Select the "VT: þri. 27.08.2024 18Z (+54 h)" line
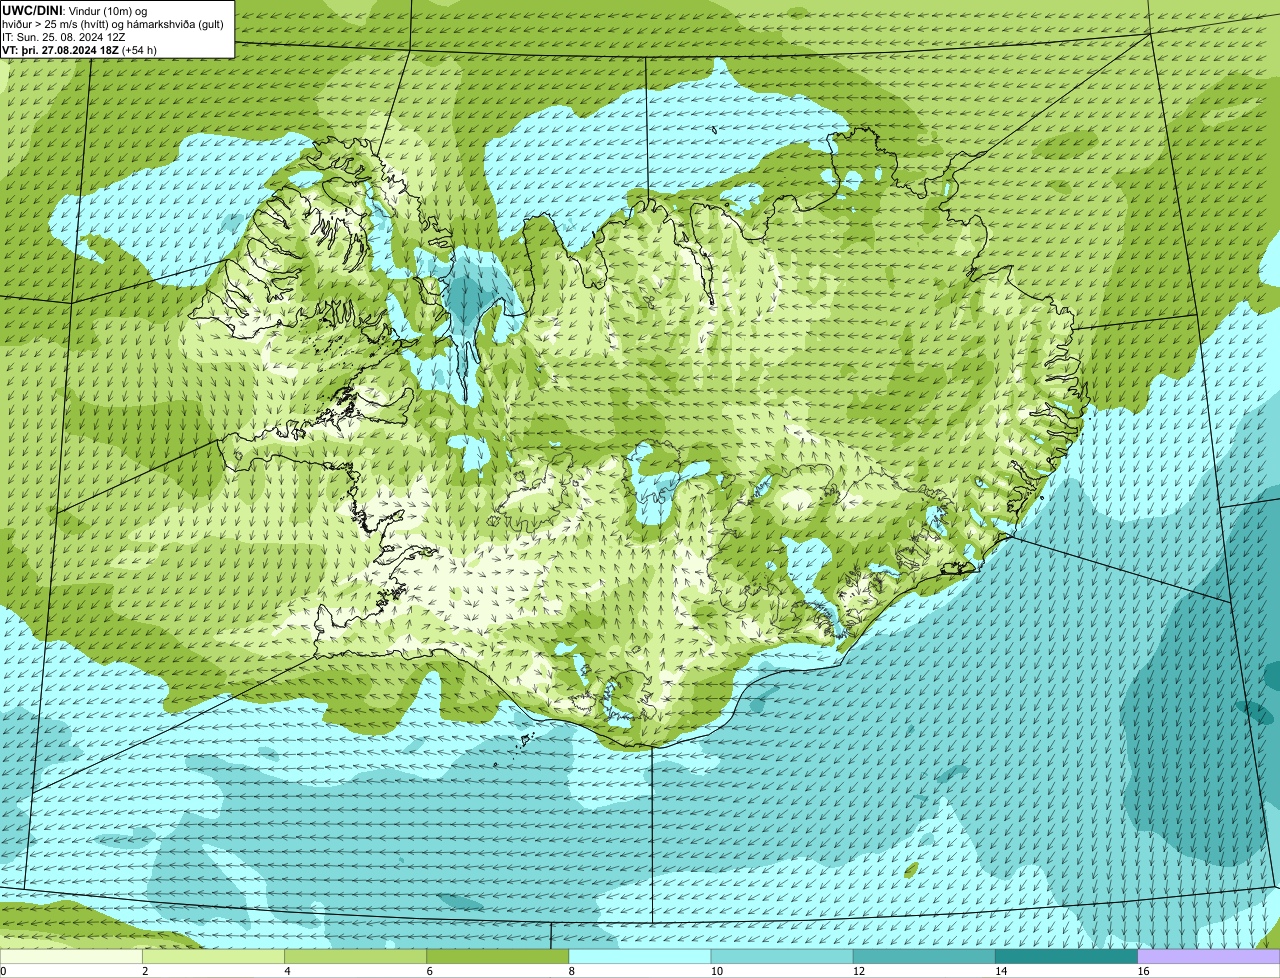This screenshot has width=1280, height=978. click(79, 50)
